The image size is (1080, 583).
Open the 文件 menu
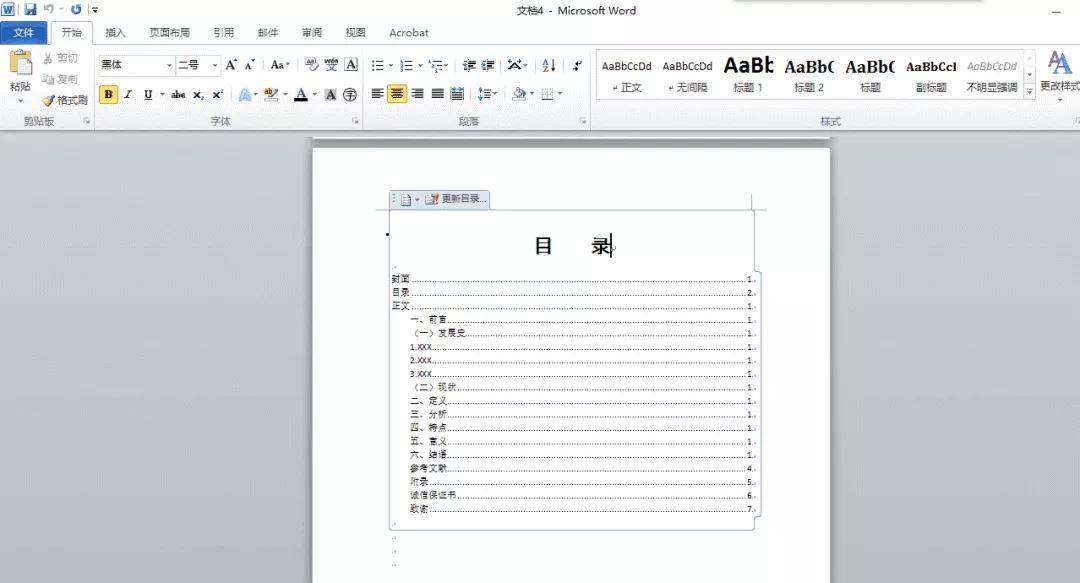point(25,32)
